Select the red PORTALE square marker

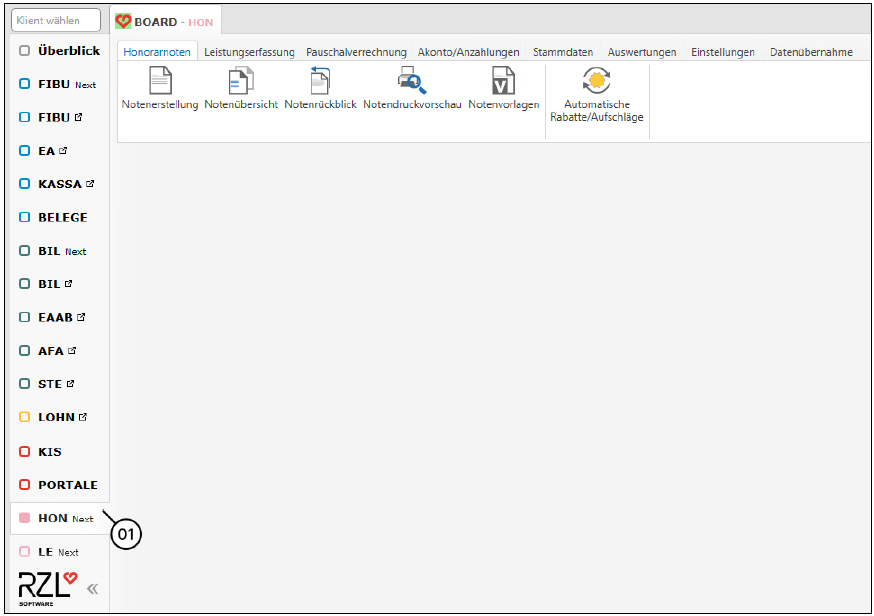tap(25, 485)
